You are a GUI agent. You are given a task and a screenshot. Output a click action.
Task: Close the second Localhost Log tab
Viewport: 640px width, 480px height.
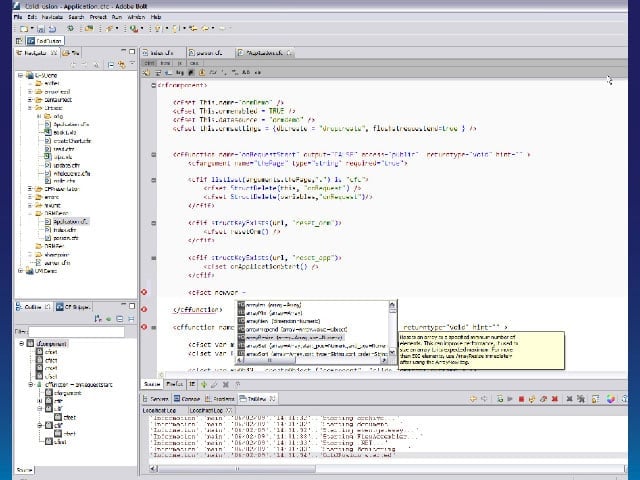pyautogui.click(x=229, y=410)
